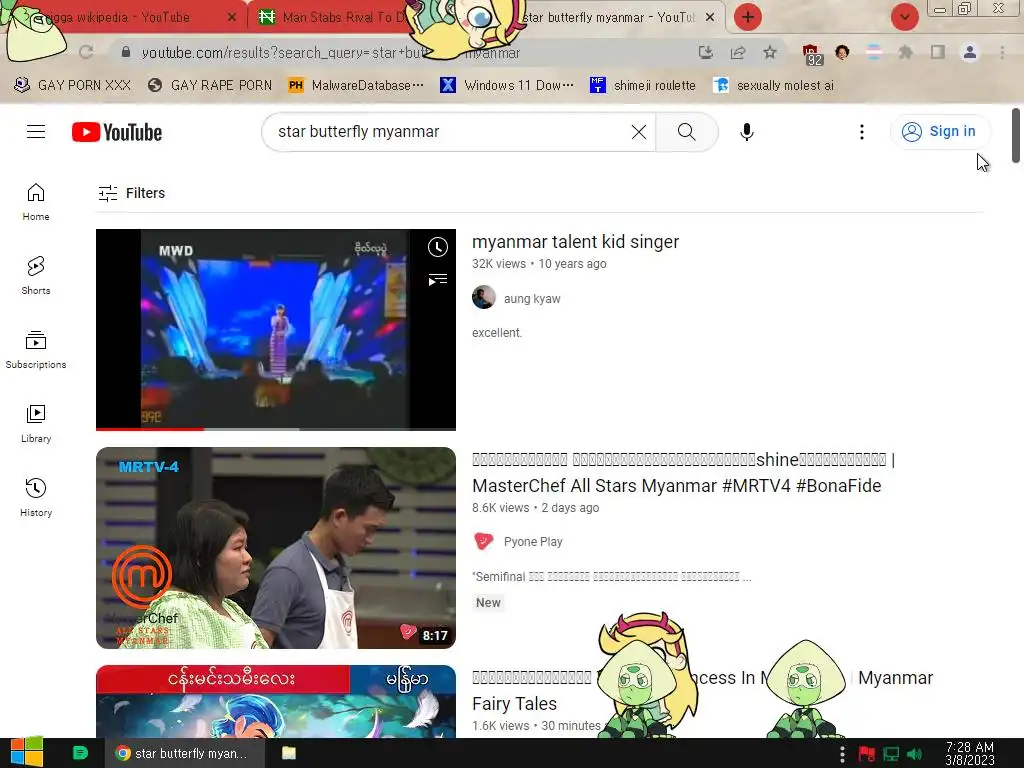The height and width of the screenshot is (768, 1024).
Task: Sign in to YouTube
Action: point(940,131)
